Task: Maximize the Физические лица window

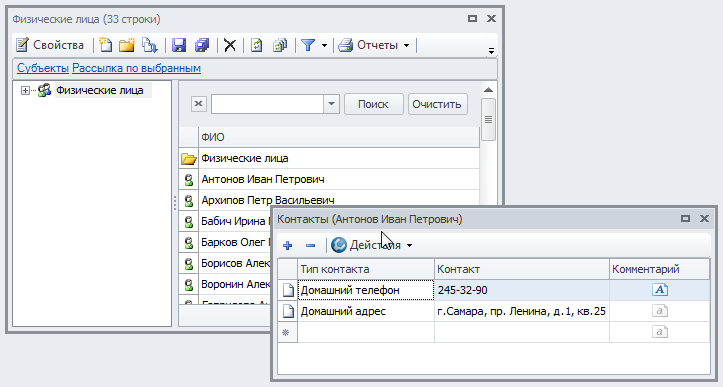Action: point(472,19)
